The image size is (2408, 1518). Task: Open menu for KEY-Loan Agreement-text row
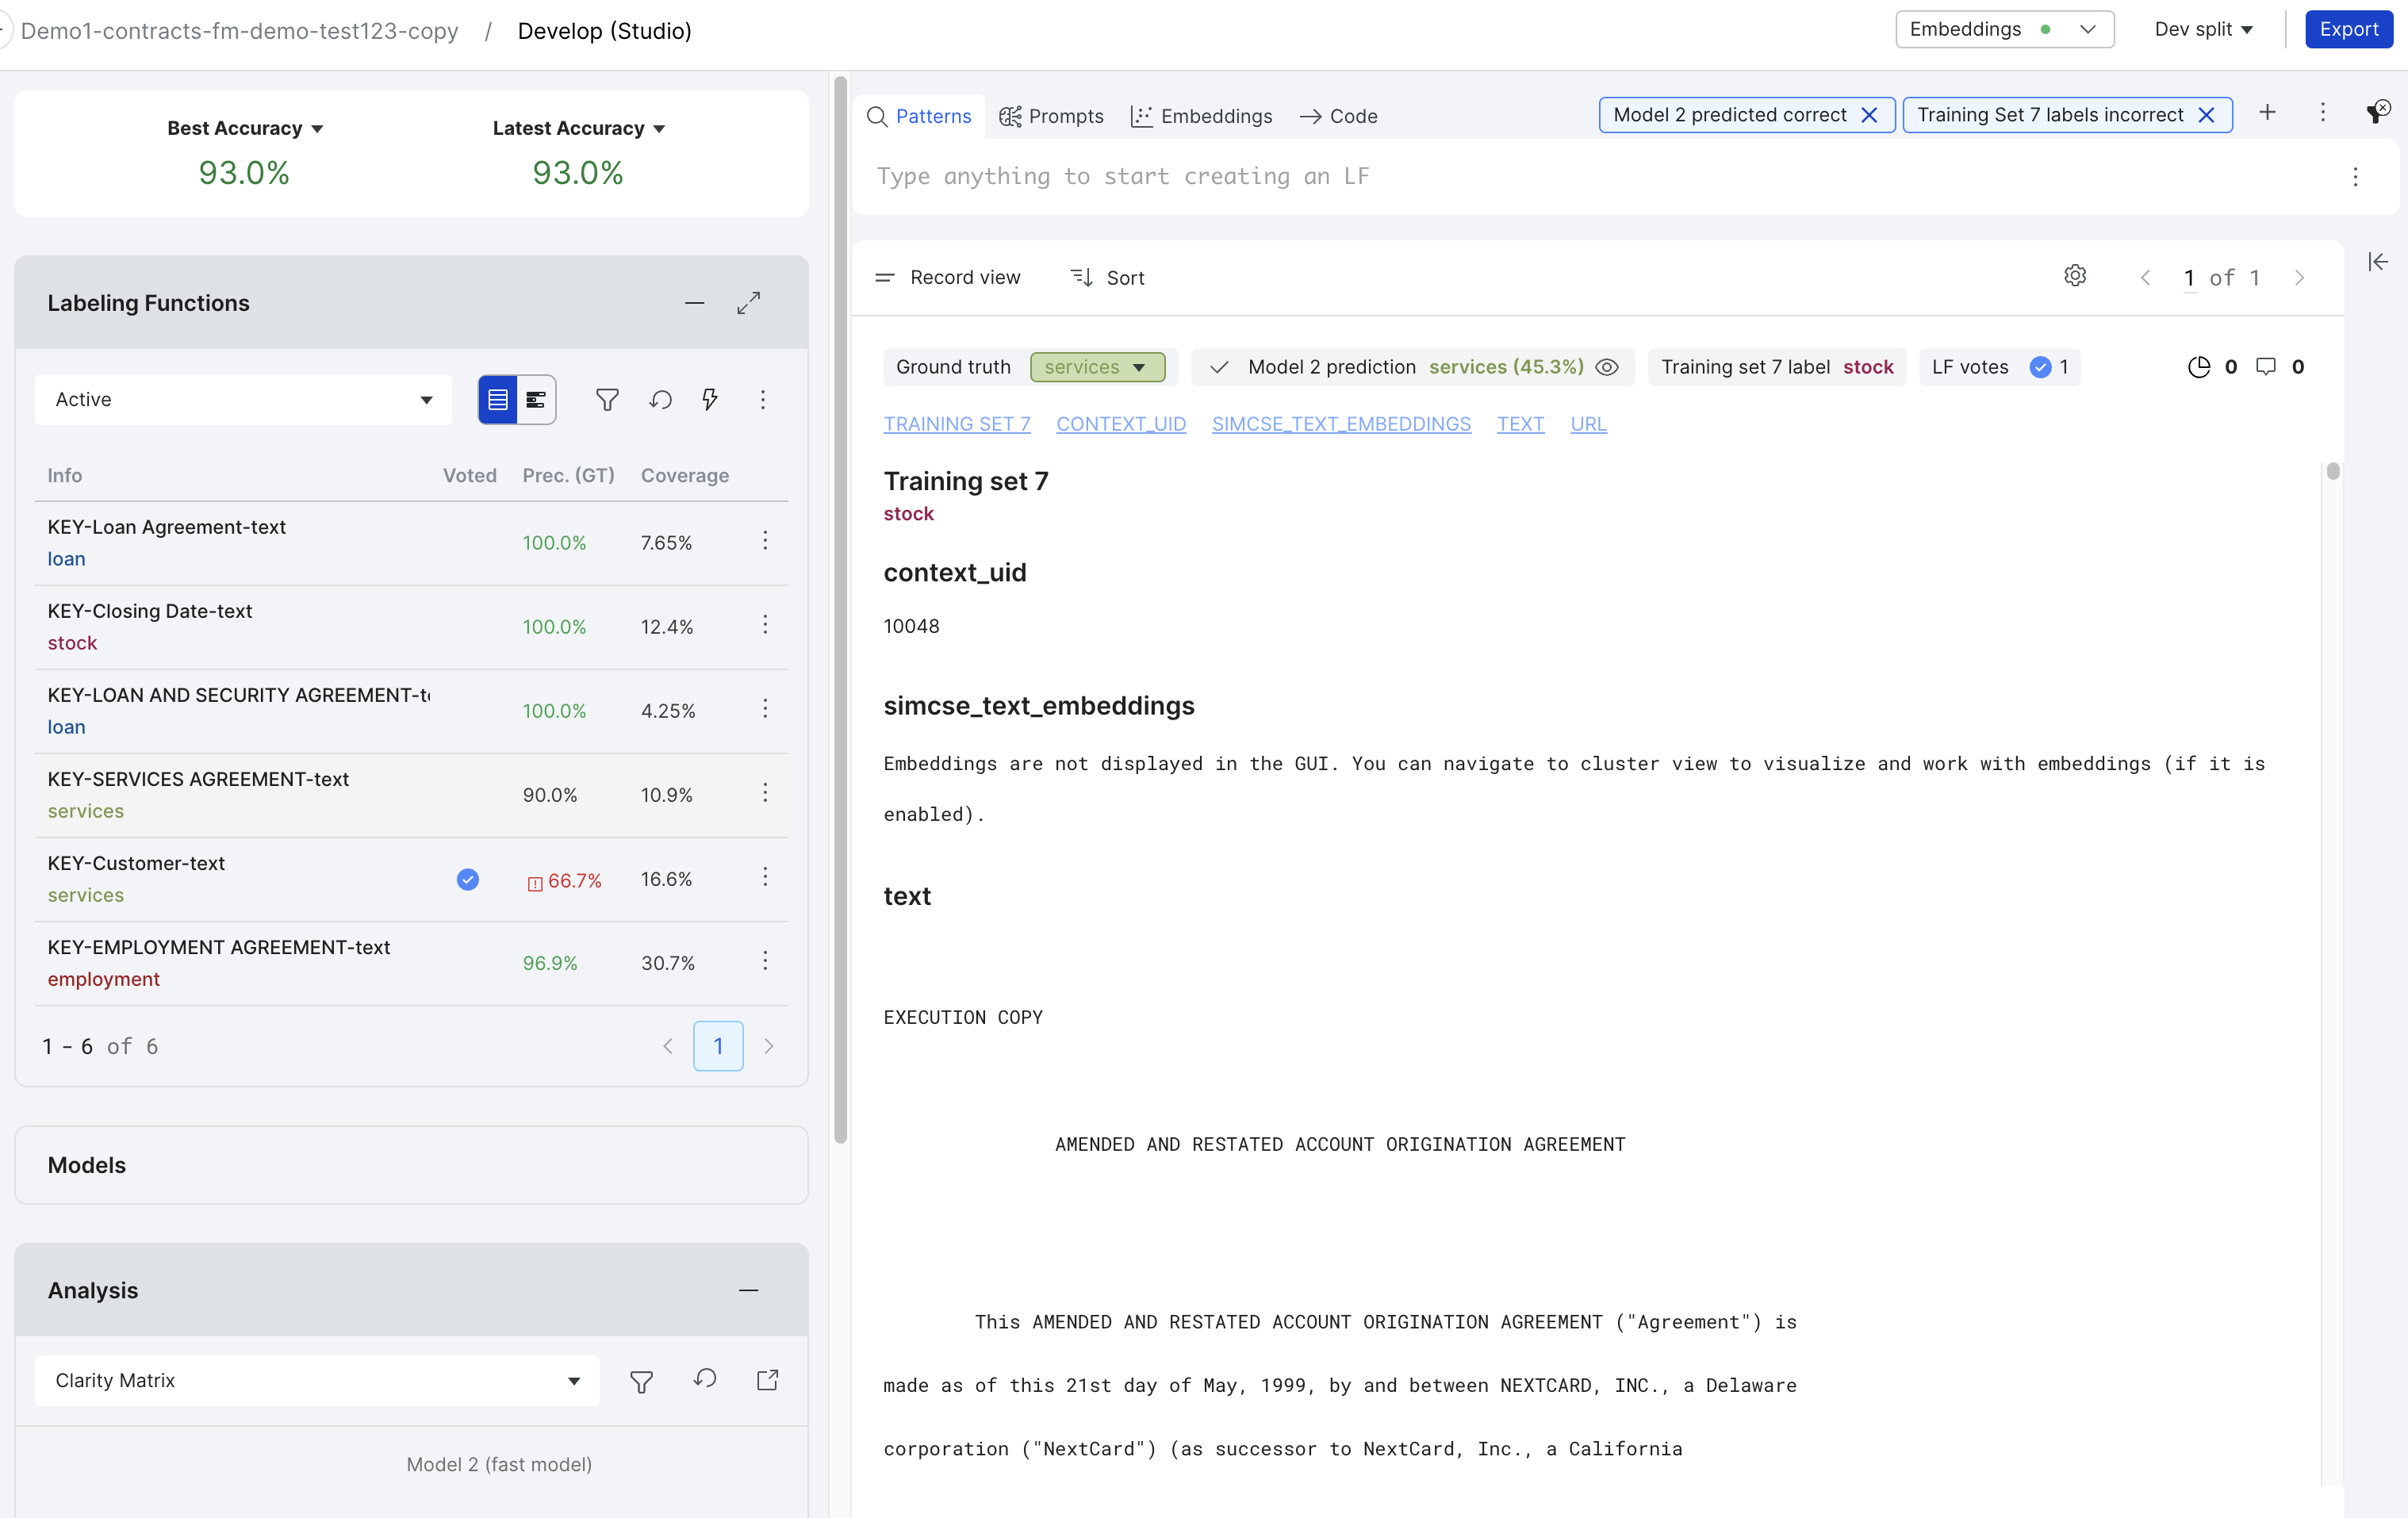(x=766, y=541)
